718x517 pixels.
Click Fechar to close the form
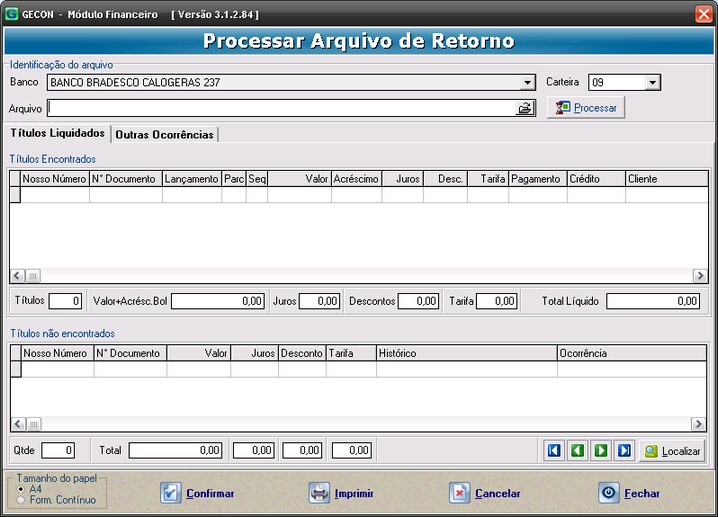coord(629,493)
